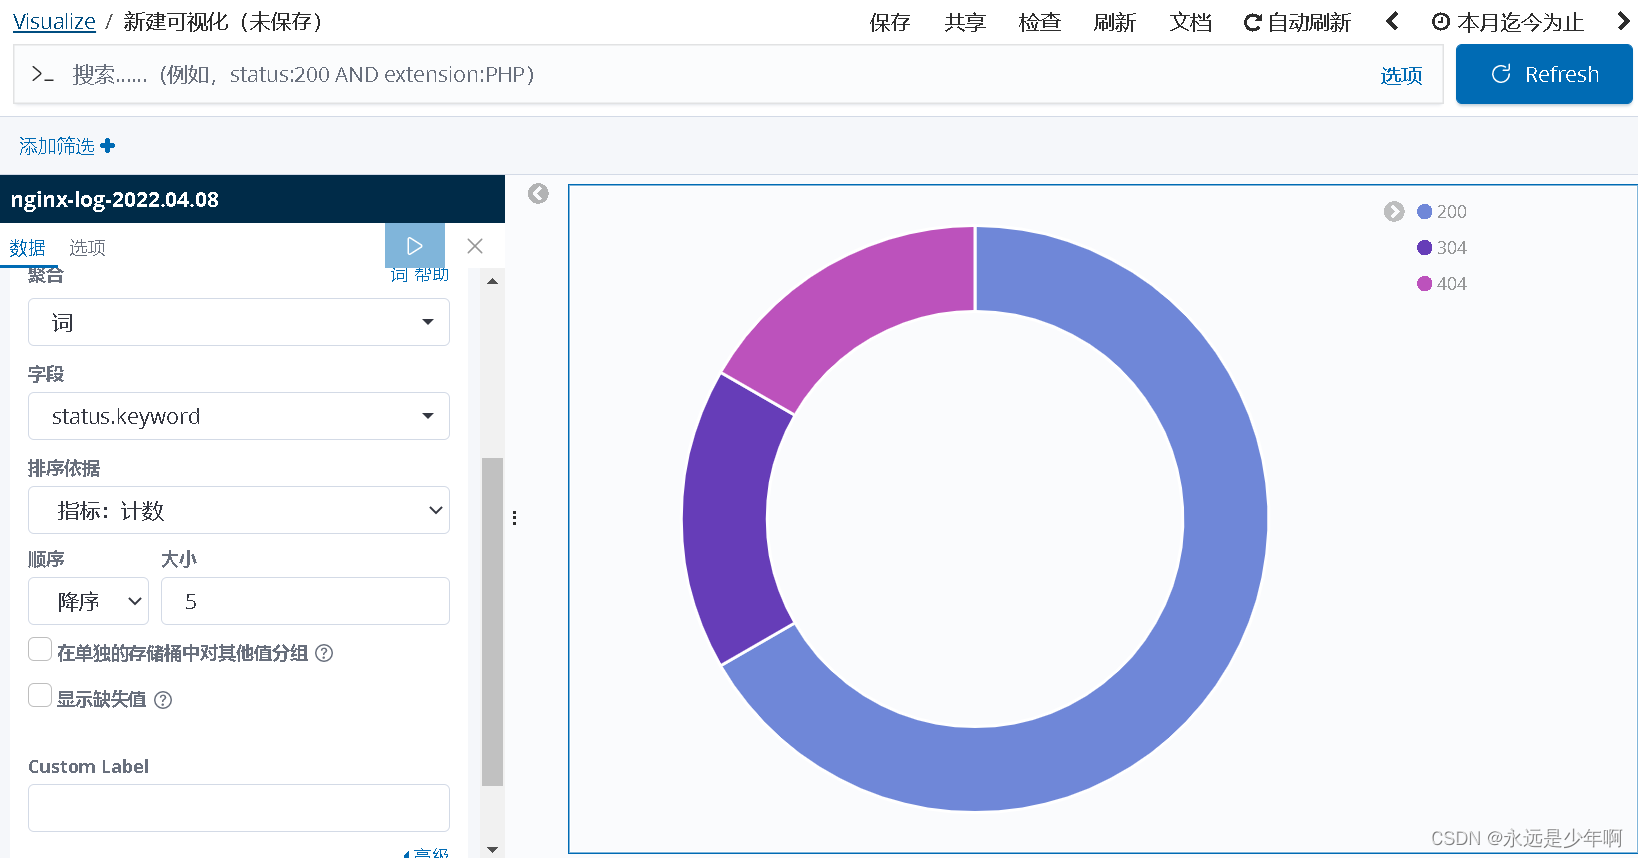The width and height of the screenshot is (1638, 858).
Task: Open order dropdown 降序
Action: (x=88, y=601)
